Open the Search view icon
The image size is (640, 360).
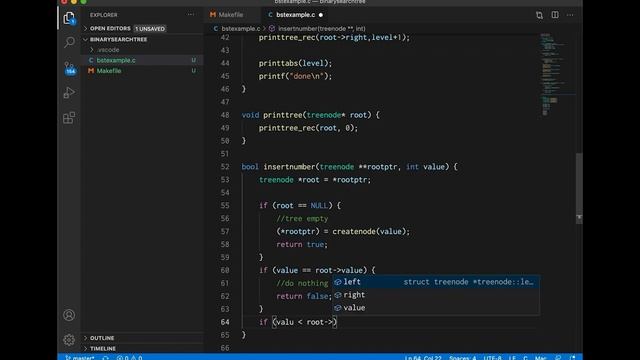click(69, 42)
